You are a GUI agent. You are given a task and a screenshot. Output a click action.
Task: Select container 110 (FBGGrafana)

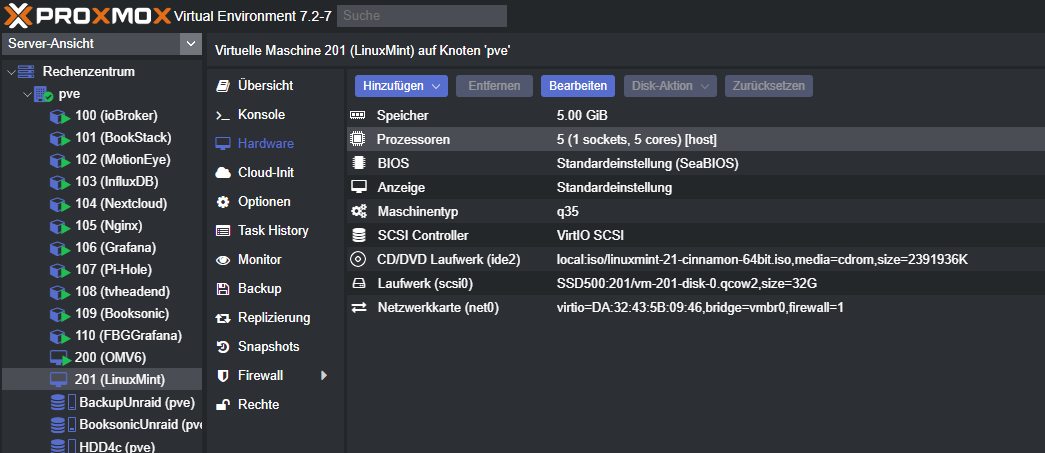128,335
